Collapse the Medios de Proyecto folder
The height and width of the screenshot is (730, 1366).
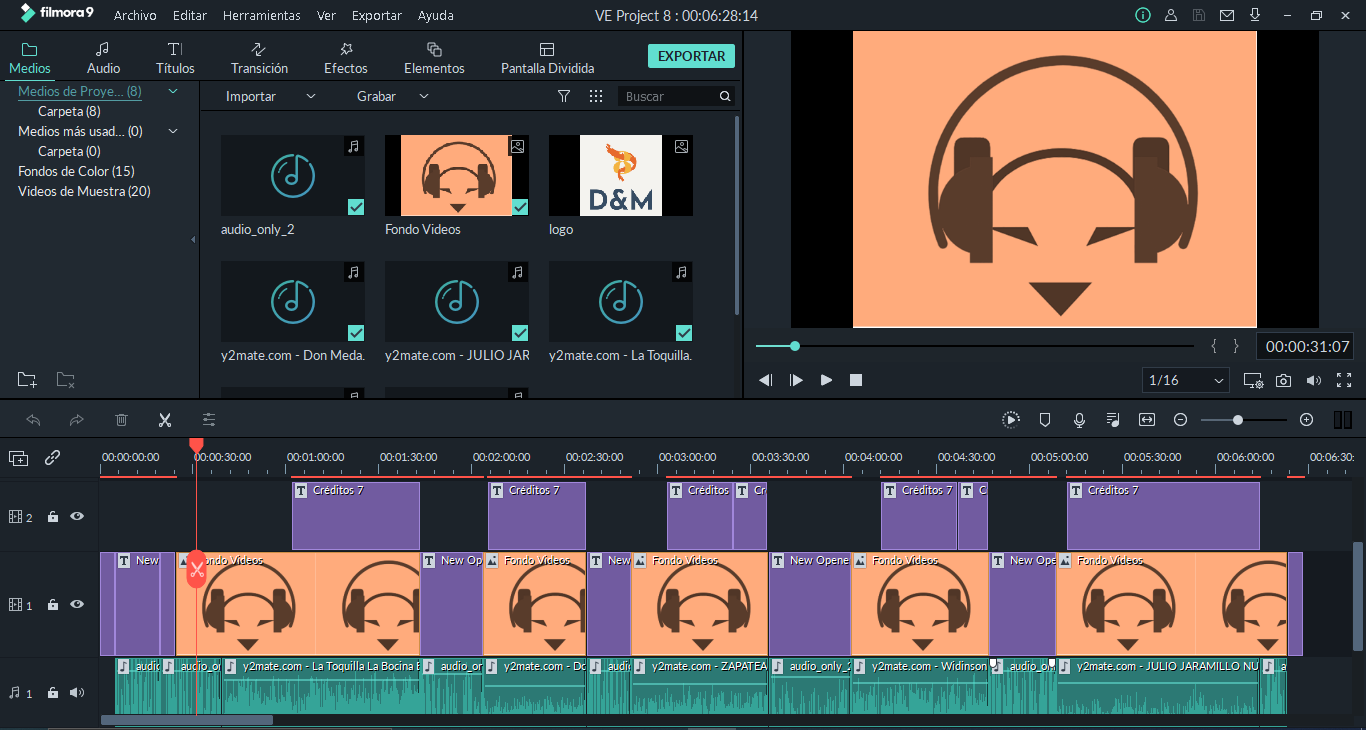point(173,91)
